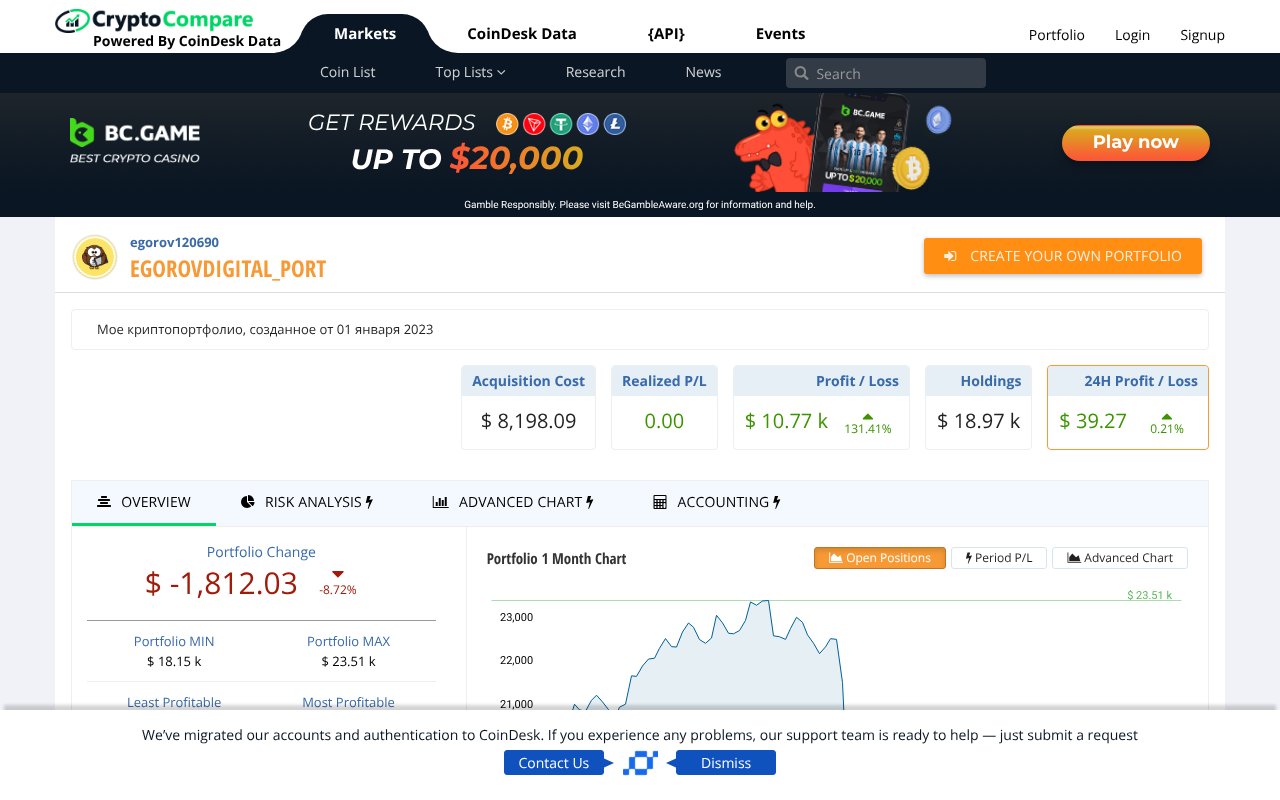The width and height of the screenshot is (1280, 800).
Task: Click the bar chart icon for Advanced Chart
Action: tap(441, 501)
